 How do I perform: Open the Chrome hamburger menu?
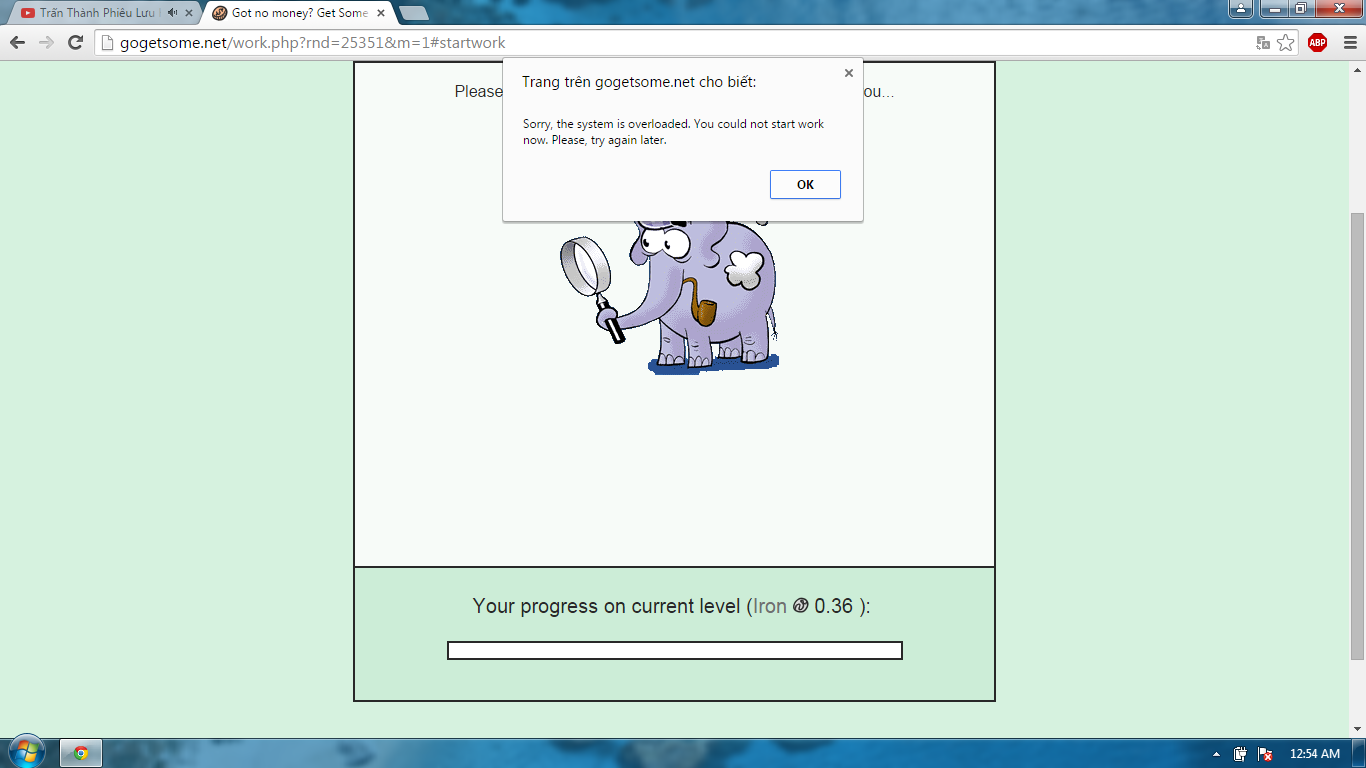tap(1350, 43)
